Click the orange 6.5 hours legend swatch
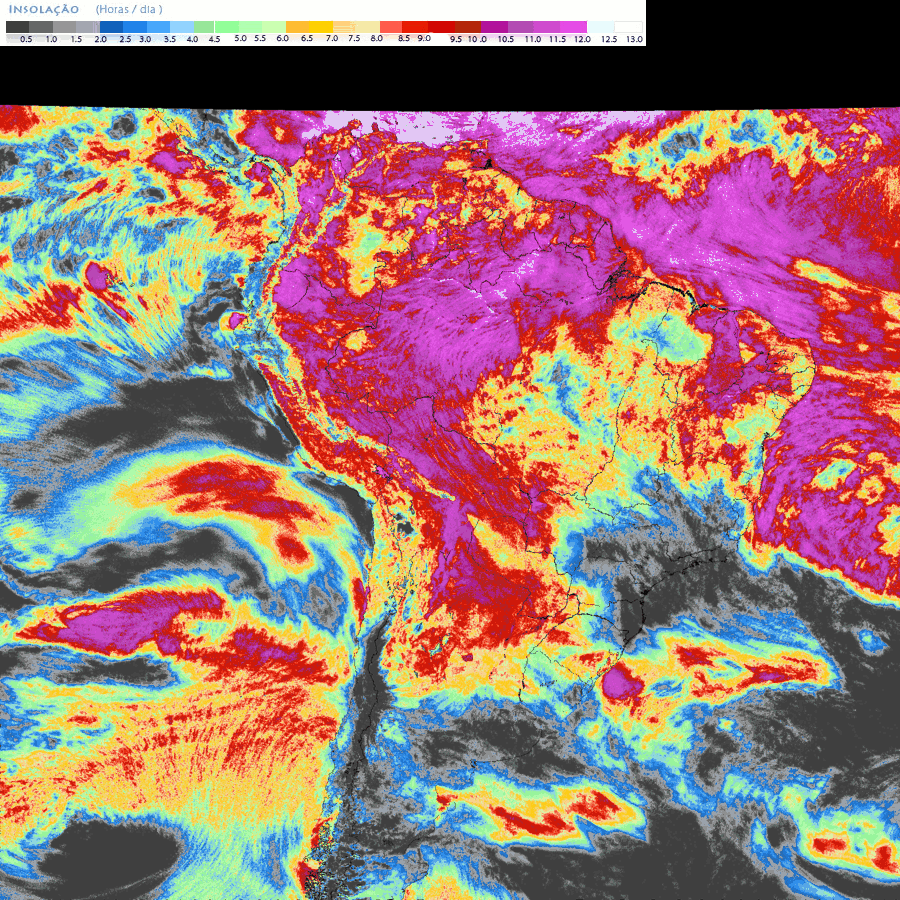Image resolution: width=900 pixels, height=900 pixels. (x=297, y=27)
